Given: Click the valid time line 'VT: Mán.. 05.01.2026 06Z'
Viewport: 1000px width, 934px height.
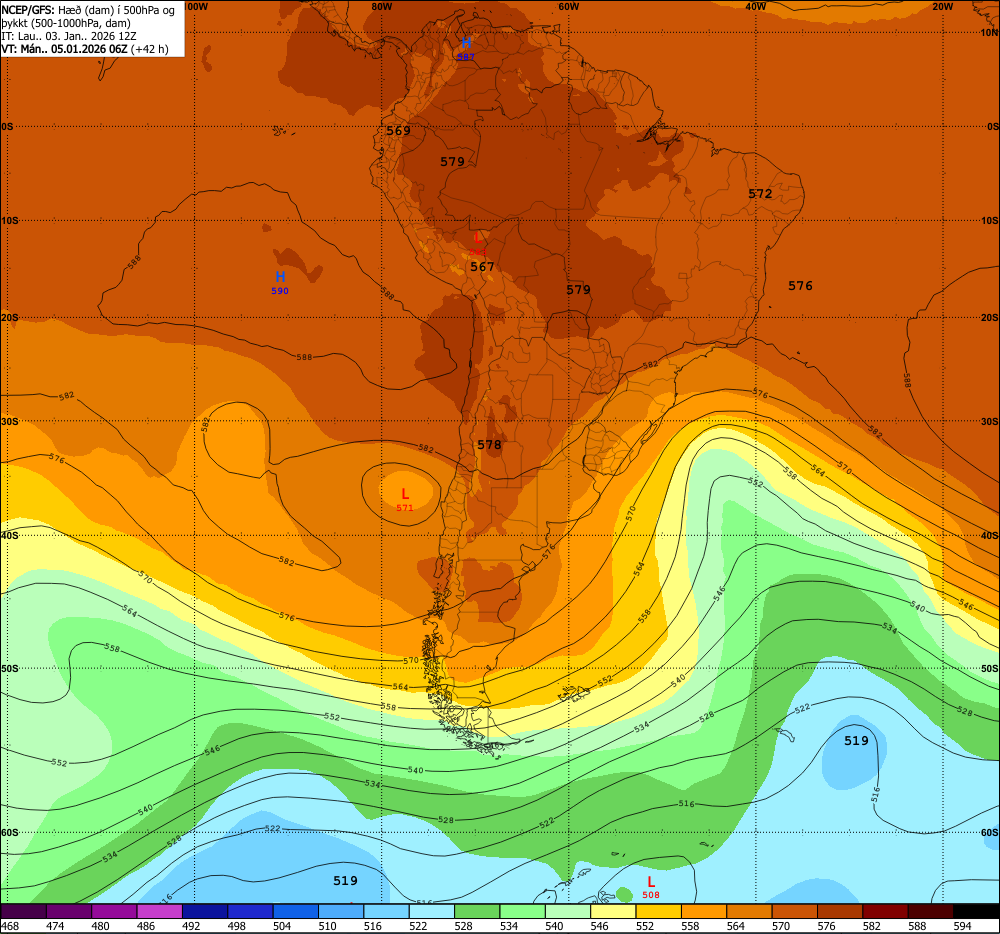Looking at the screenshot, I should coord(64,49).
